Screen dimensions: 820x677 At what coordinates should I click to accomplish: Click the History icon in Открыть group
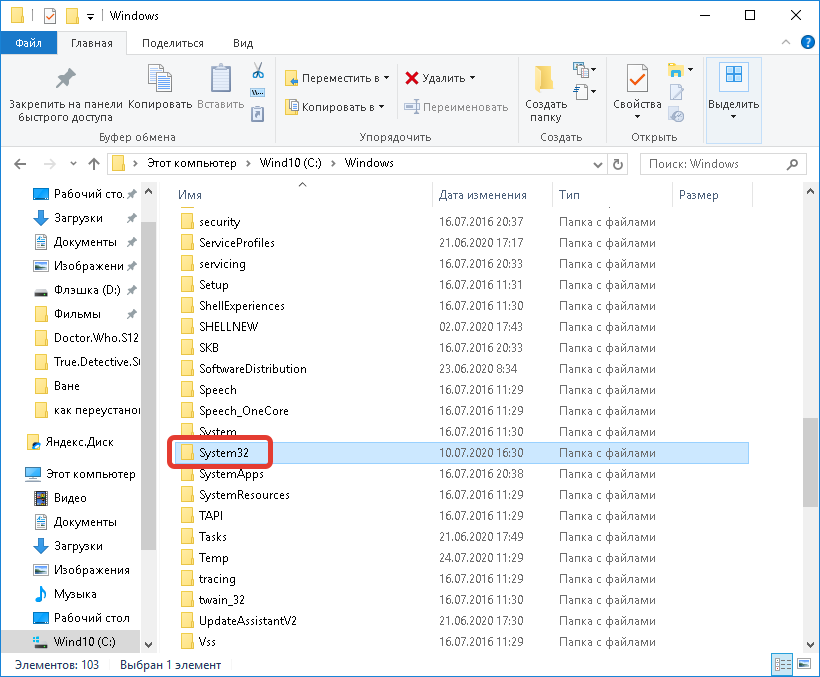(677, 115)
